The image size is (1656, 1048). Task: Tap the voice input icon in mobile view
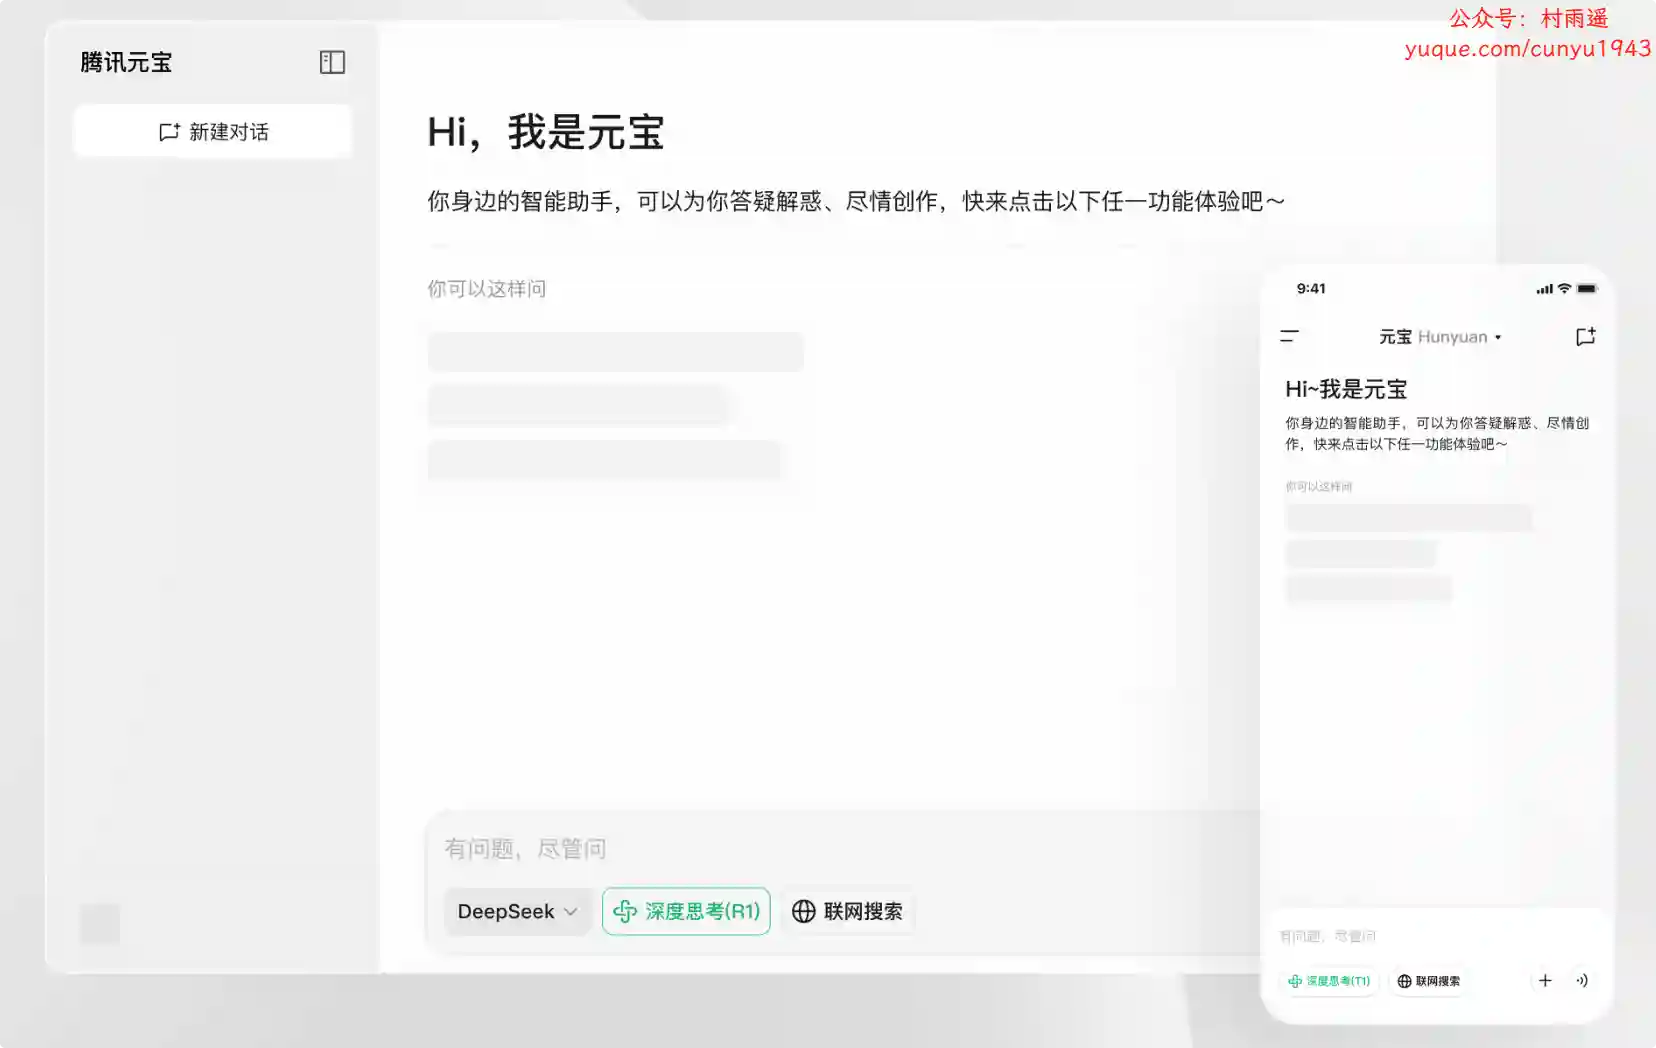[1582, 980]
